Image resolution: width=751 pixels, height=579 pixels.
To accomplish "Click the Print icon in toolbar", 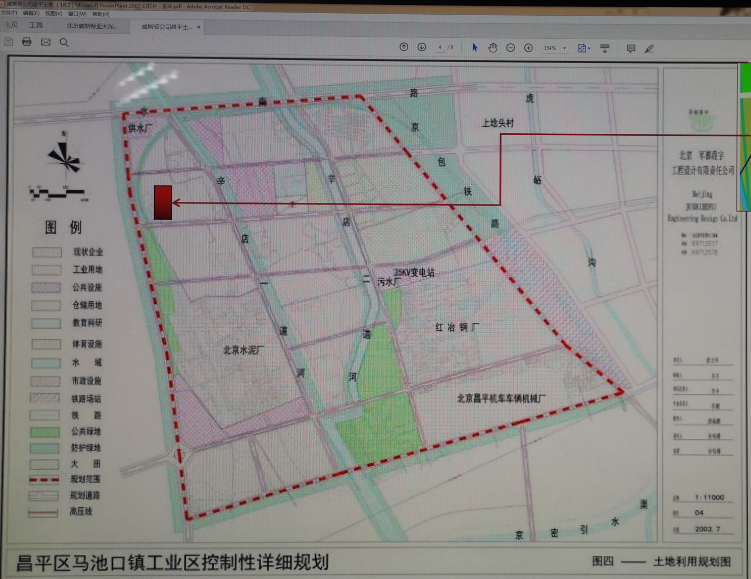I will coord(28,42).
